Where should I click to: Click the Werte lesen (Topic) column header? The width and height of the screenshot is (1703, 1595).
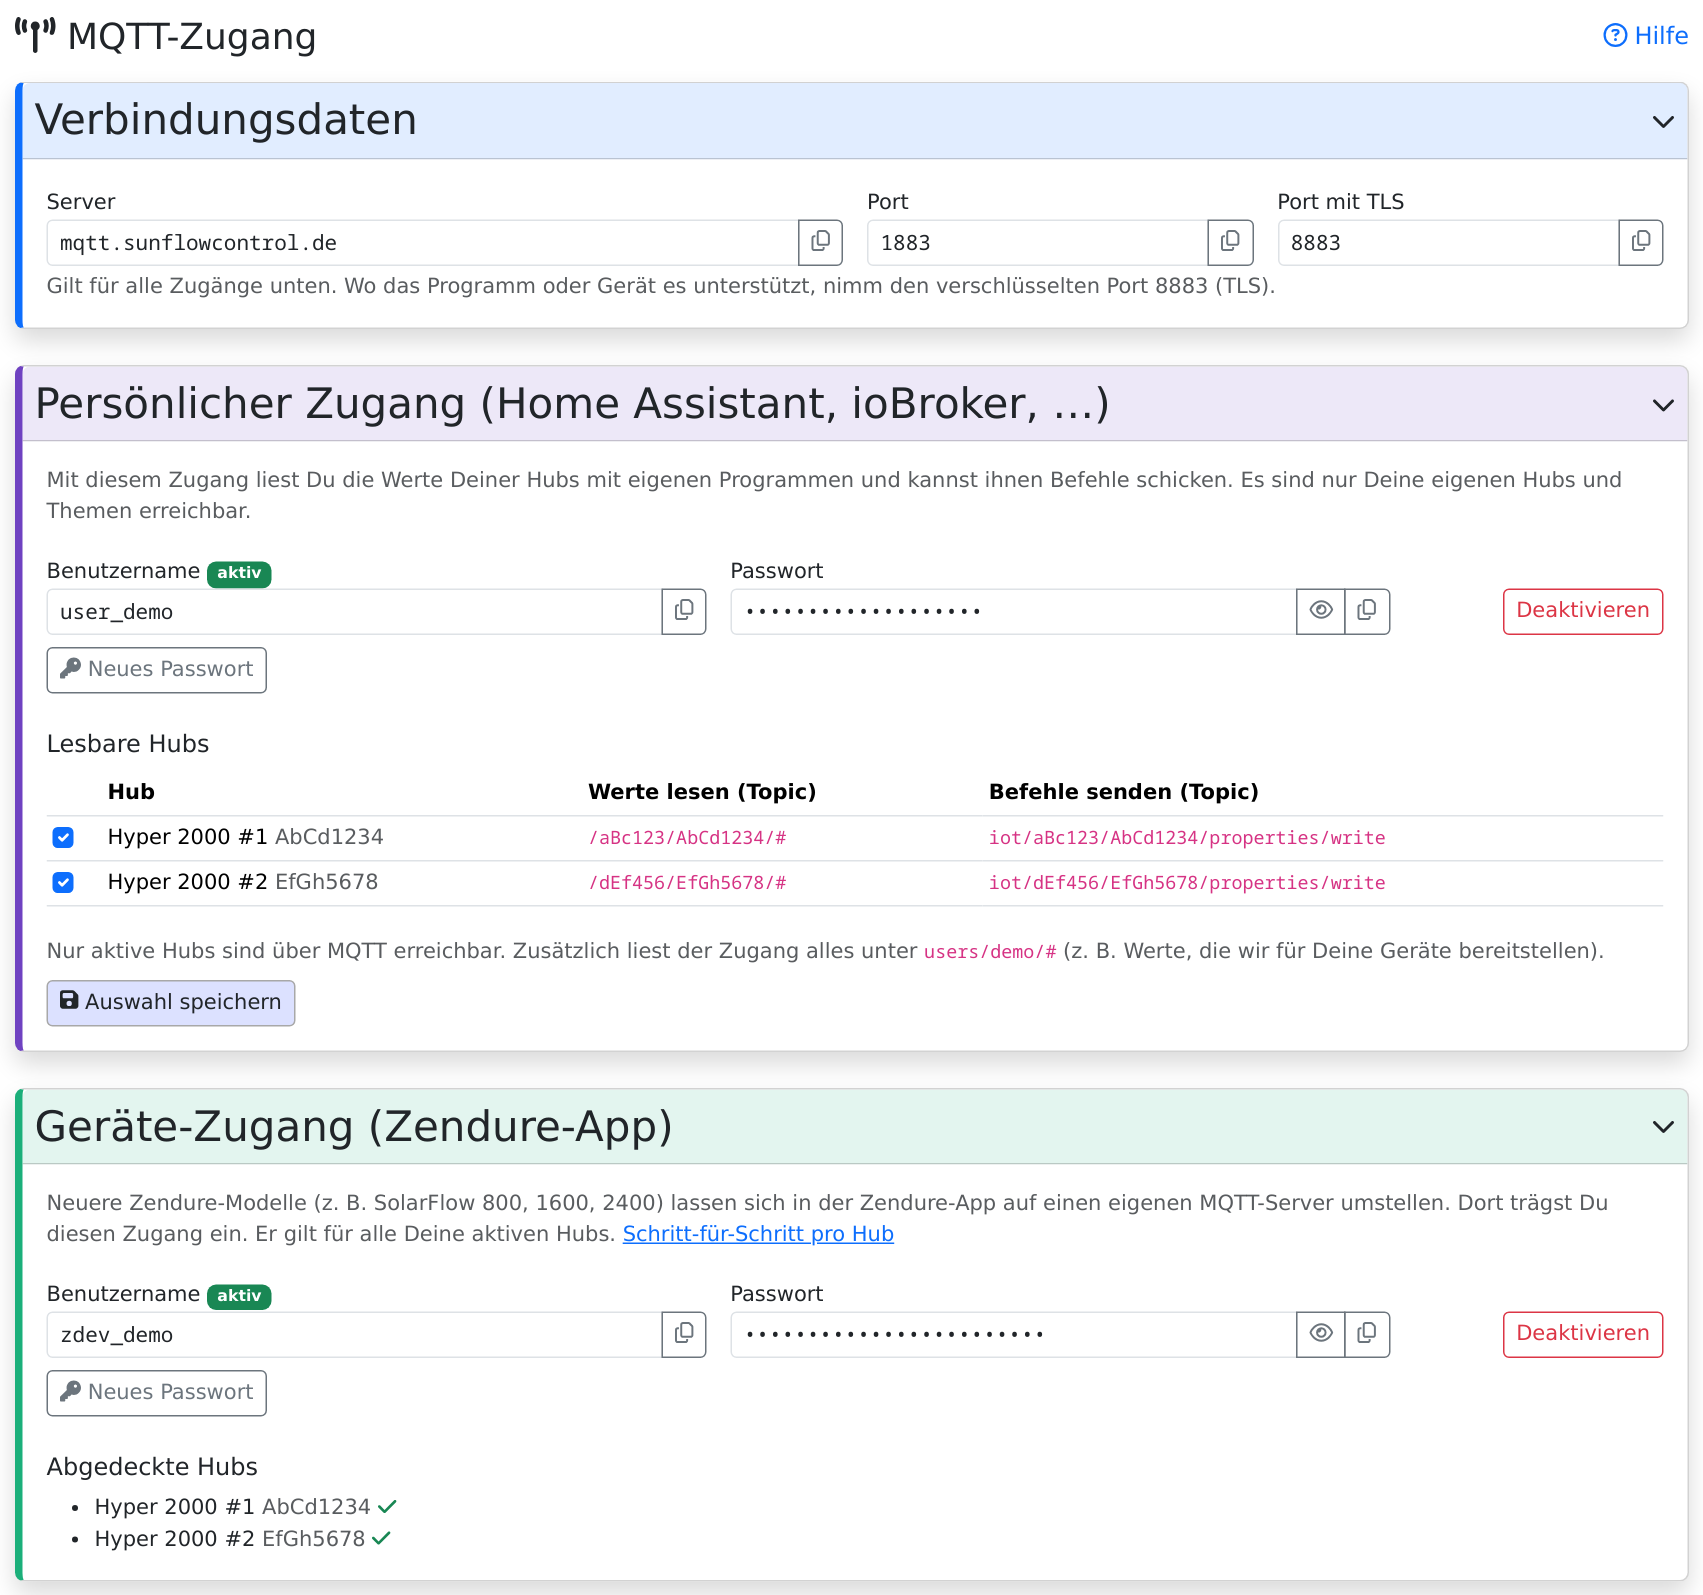(x=702, y=792)
